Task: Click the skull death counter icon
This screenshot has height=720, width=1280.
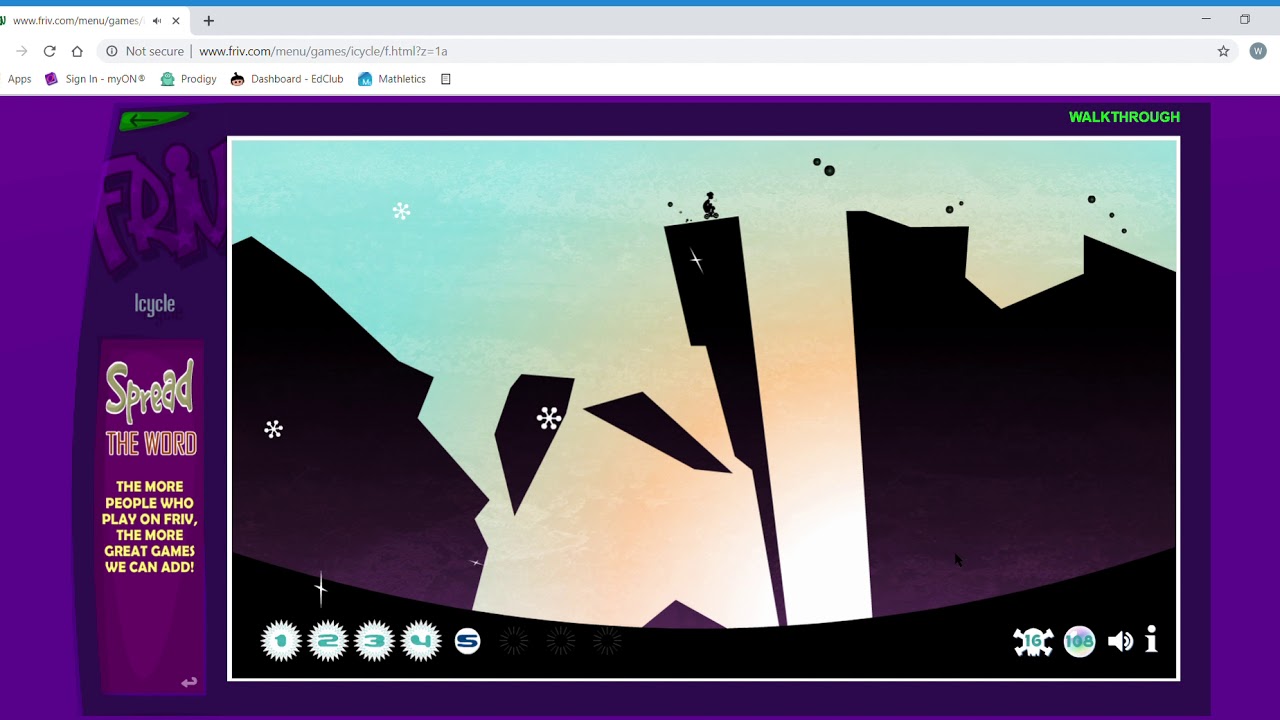Action: [x=1033, y=641]
